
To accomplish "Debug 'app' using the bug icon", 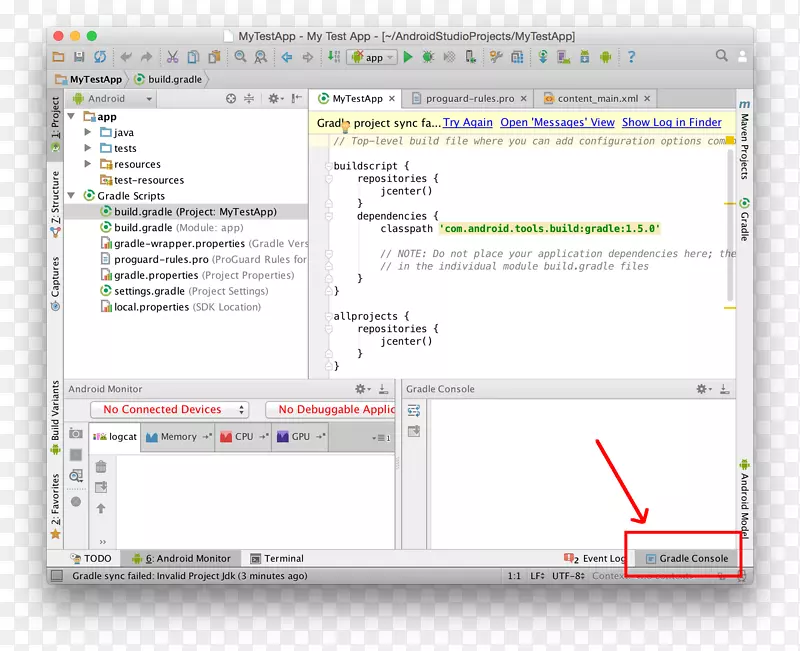I will click(429, 57).
